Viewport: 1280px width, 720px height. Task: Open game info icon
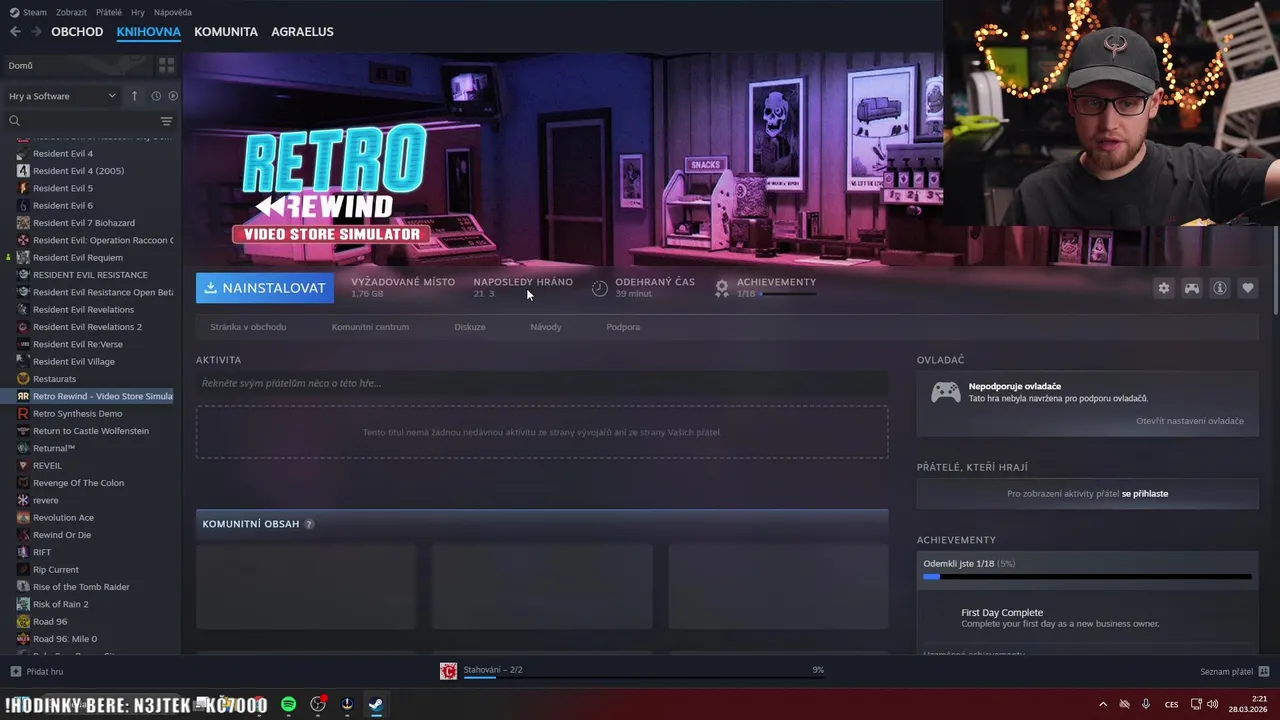tap(1220, 288)
